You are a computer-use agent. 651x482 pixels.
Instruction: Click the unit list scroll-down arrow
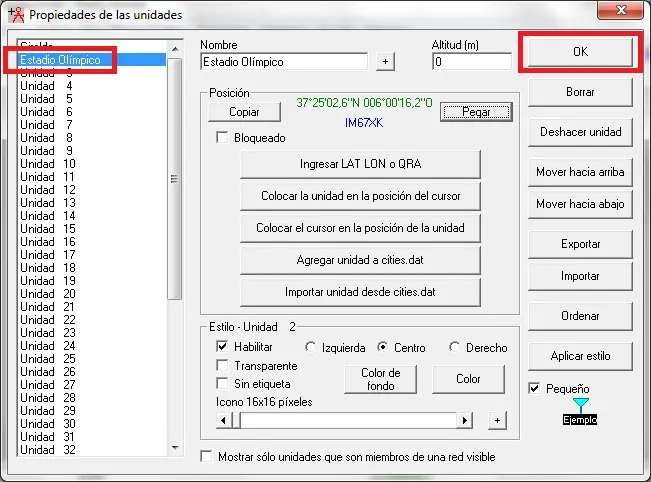pos(175,448)
